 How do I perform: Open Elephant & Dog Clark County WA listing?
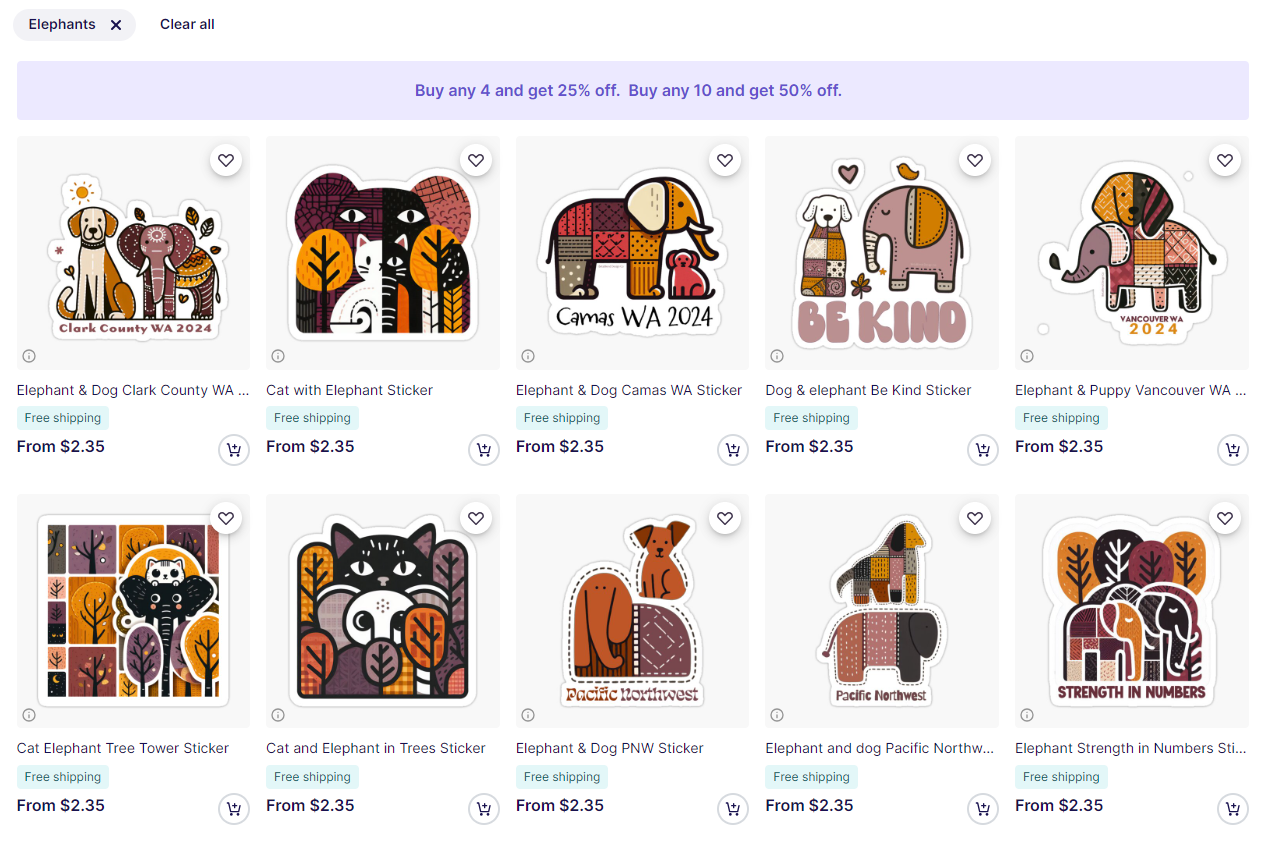tap(133, 390)
